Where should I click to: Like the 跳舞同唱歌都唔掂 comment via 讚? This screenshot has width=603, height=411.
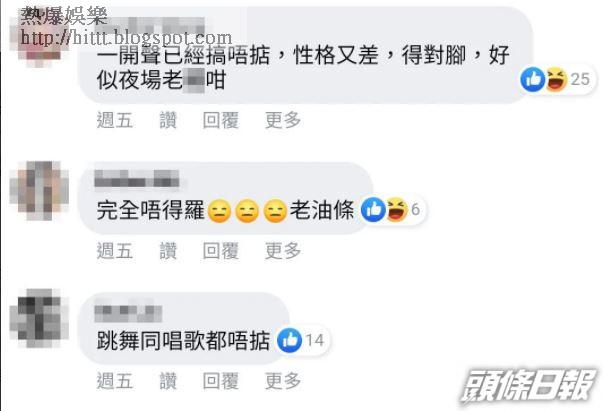[168, 381]
